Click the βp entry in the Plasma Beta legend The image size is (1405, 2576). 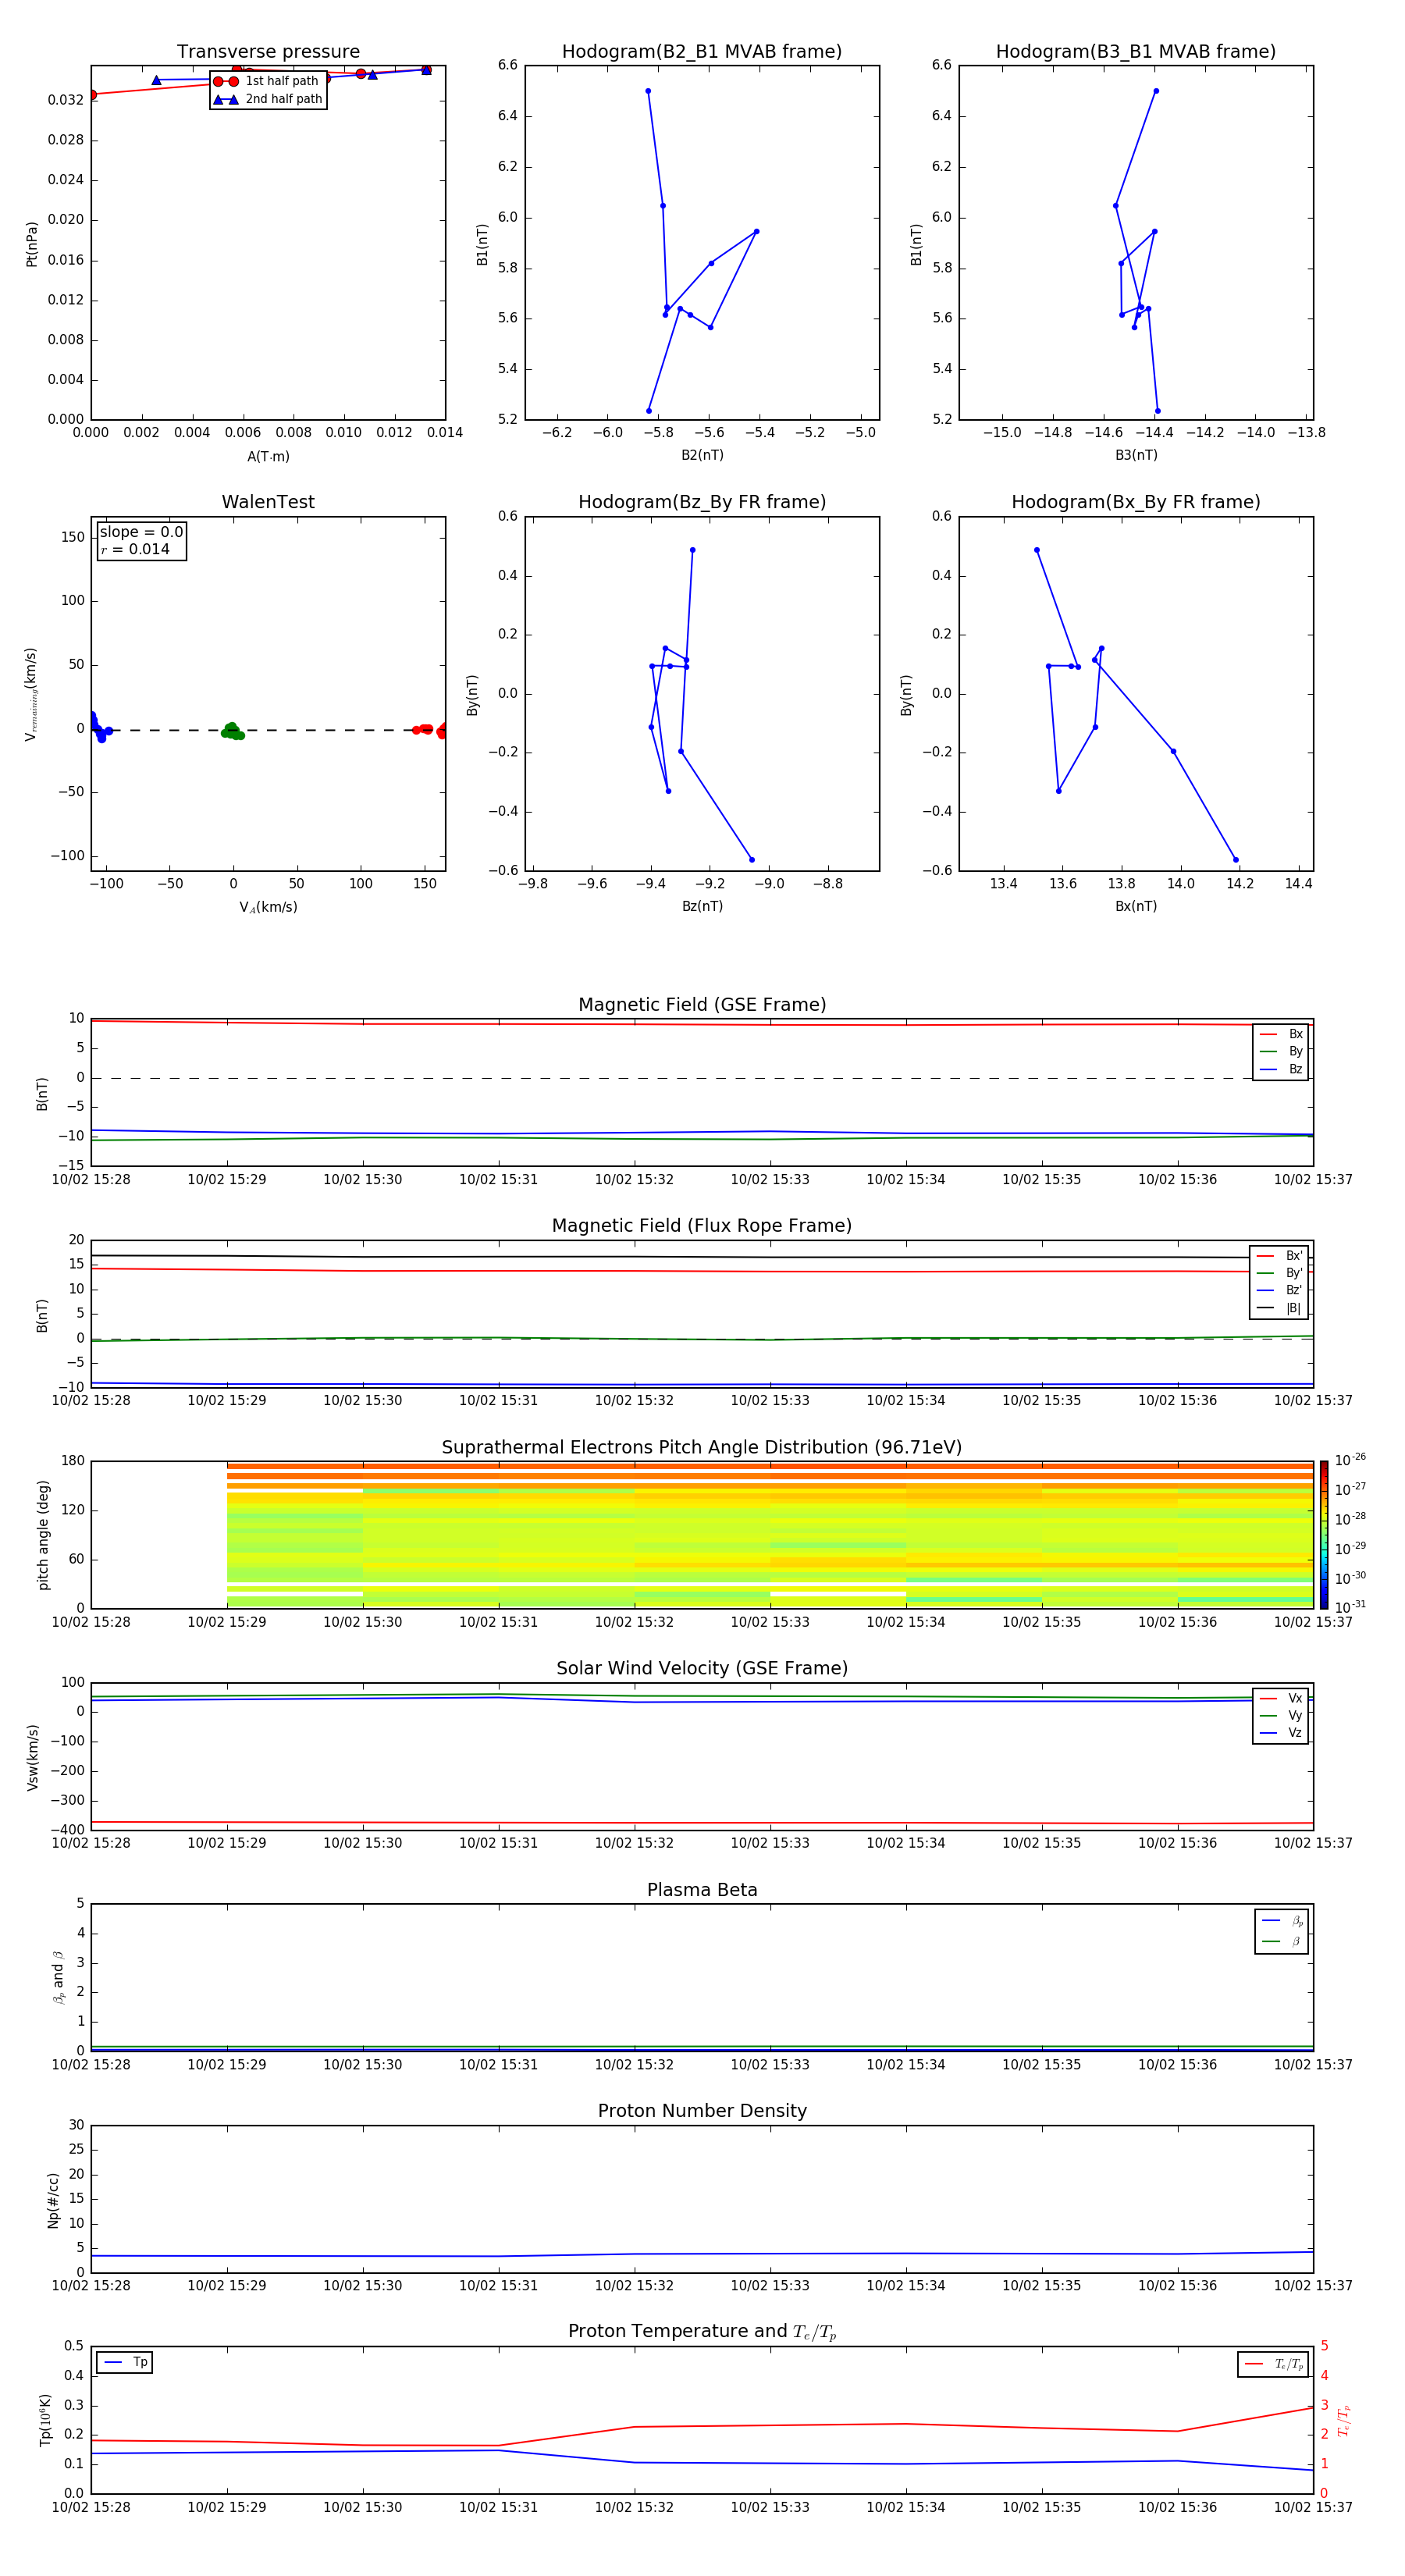coord(1282,1921)
